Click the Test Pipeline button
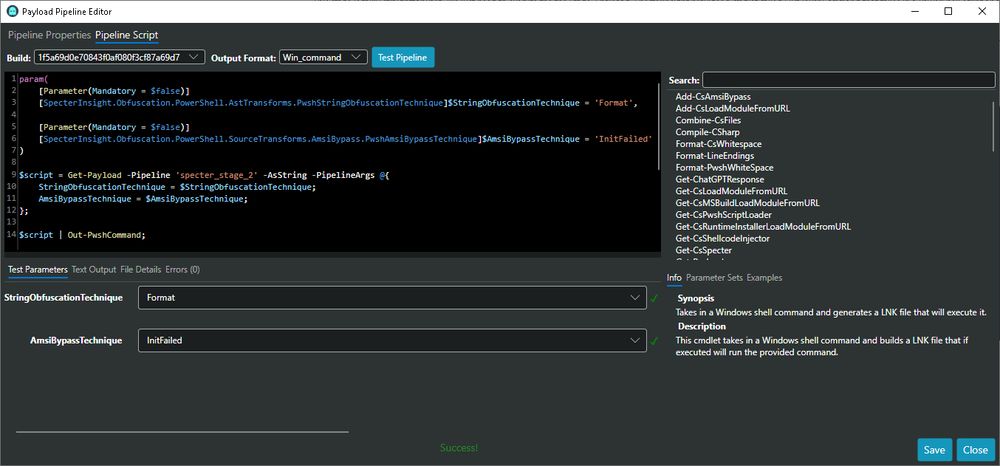 tap(403, 57)
